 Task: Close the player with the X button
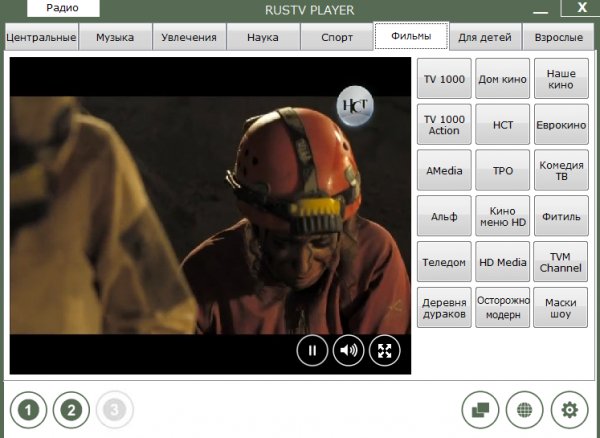tap(581, 8)
